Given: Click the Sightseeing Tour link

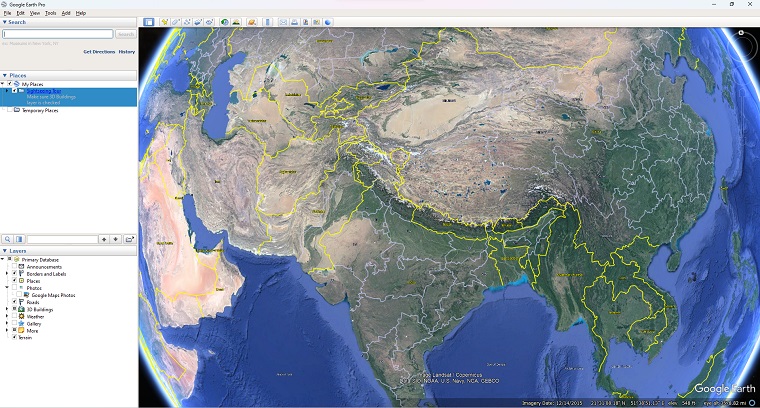Looking at the screenshot, I should pos(44,91).
